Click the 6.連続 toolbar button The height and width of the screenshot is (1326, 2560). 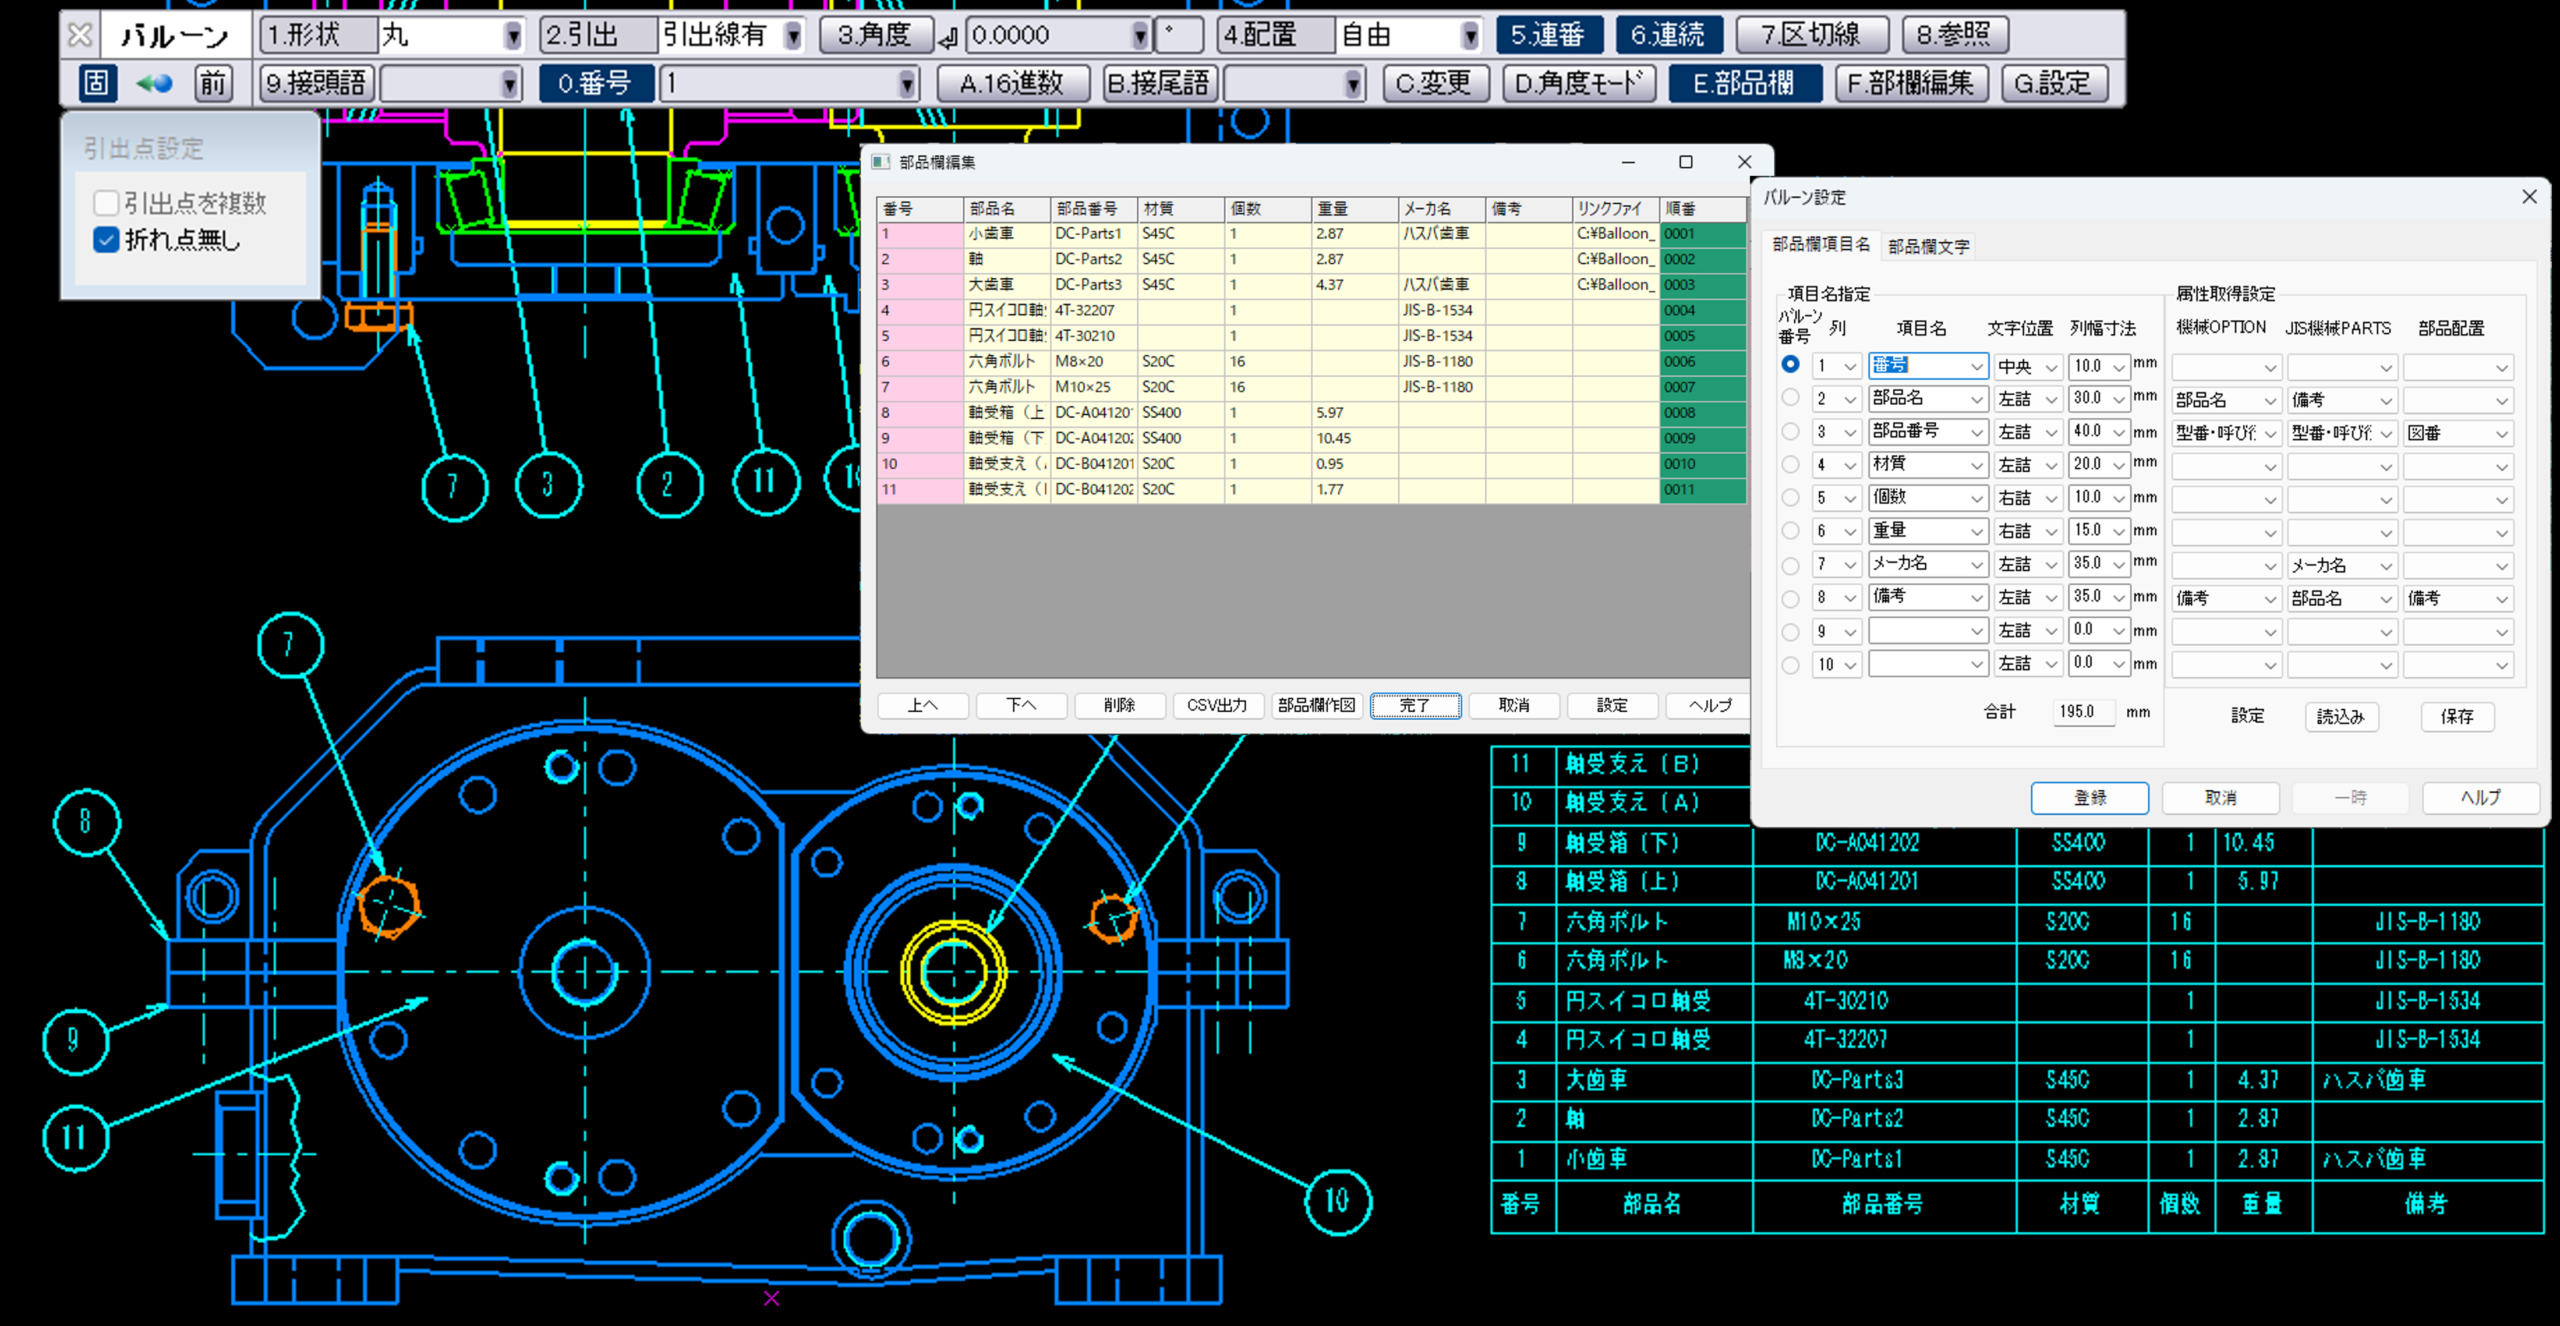[x=1668, y=36]
